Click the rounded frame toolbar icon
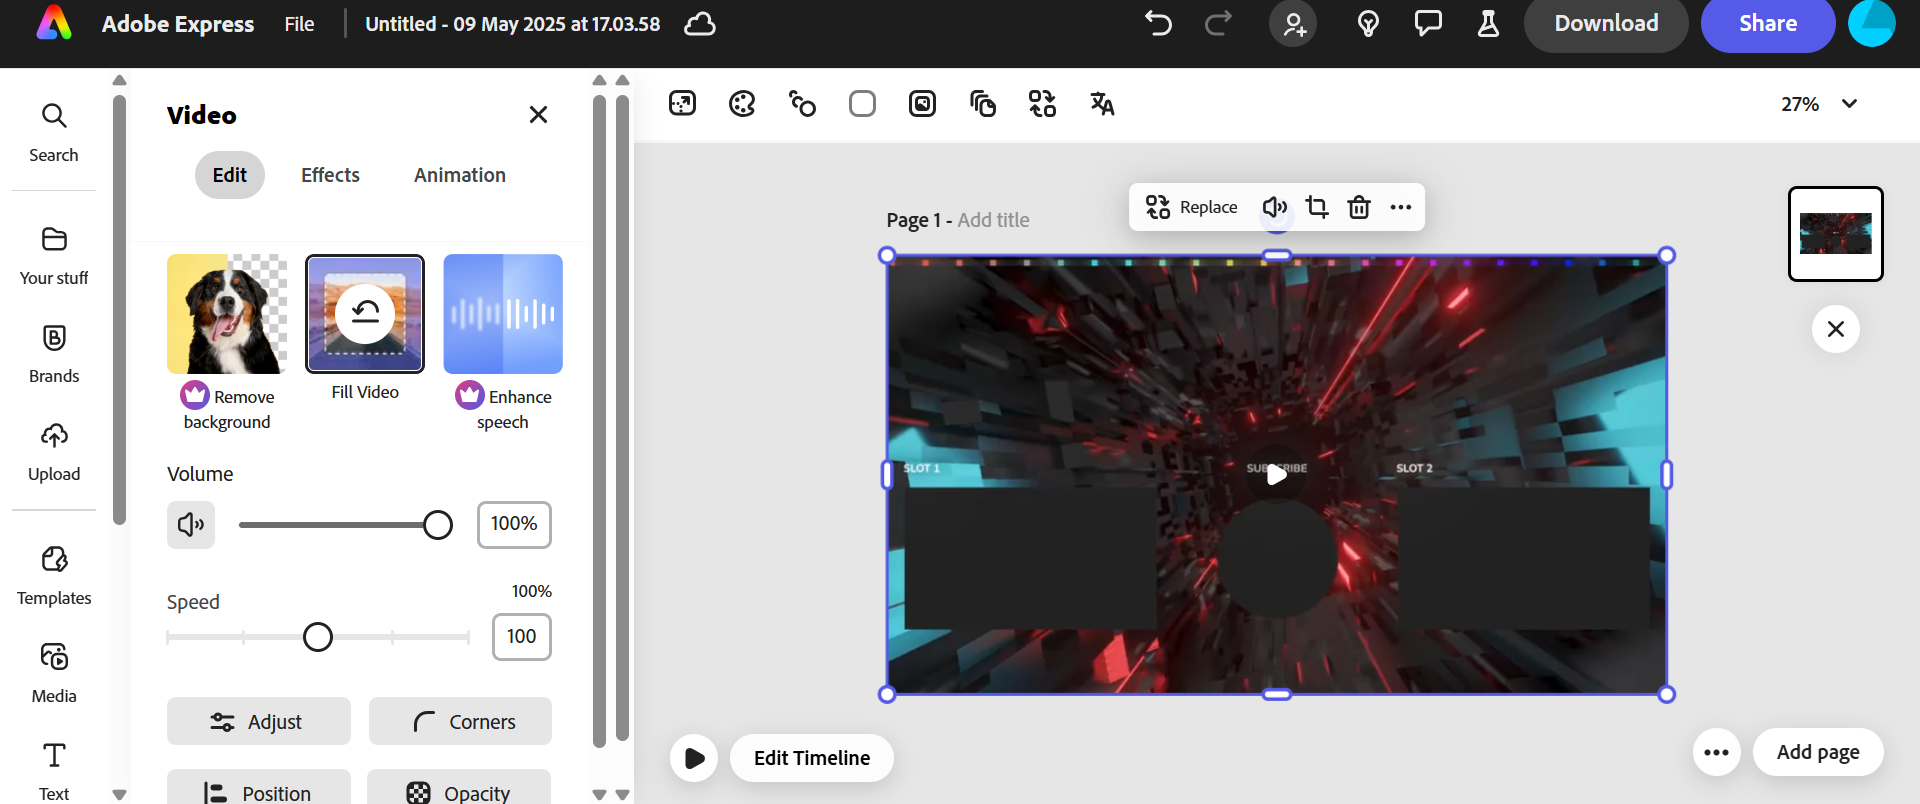 922,103
